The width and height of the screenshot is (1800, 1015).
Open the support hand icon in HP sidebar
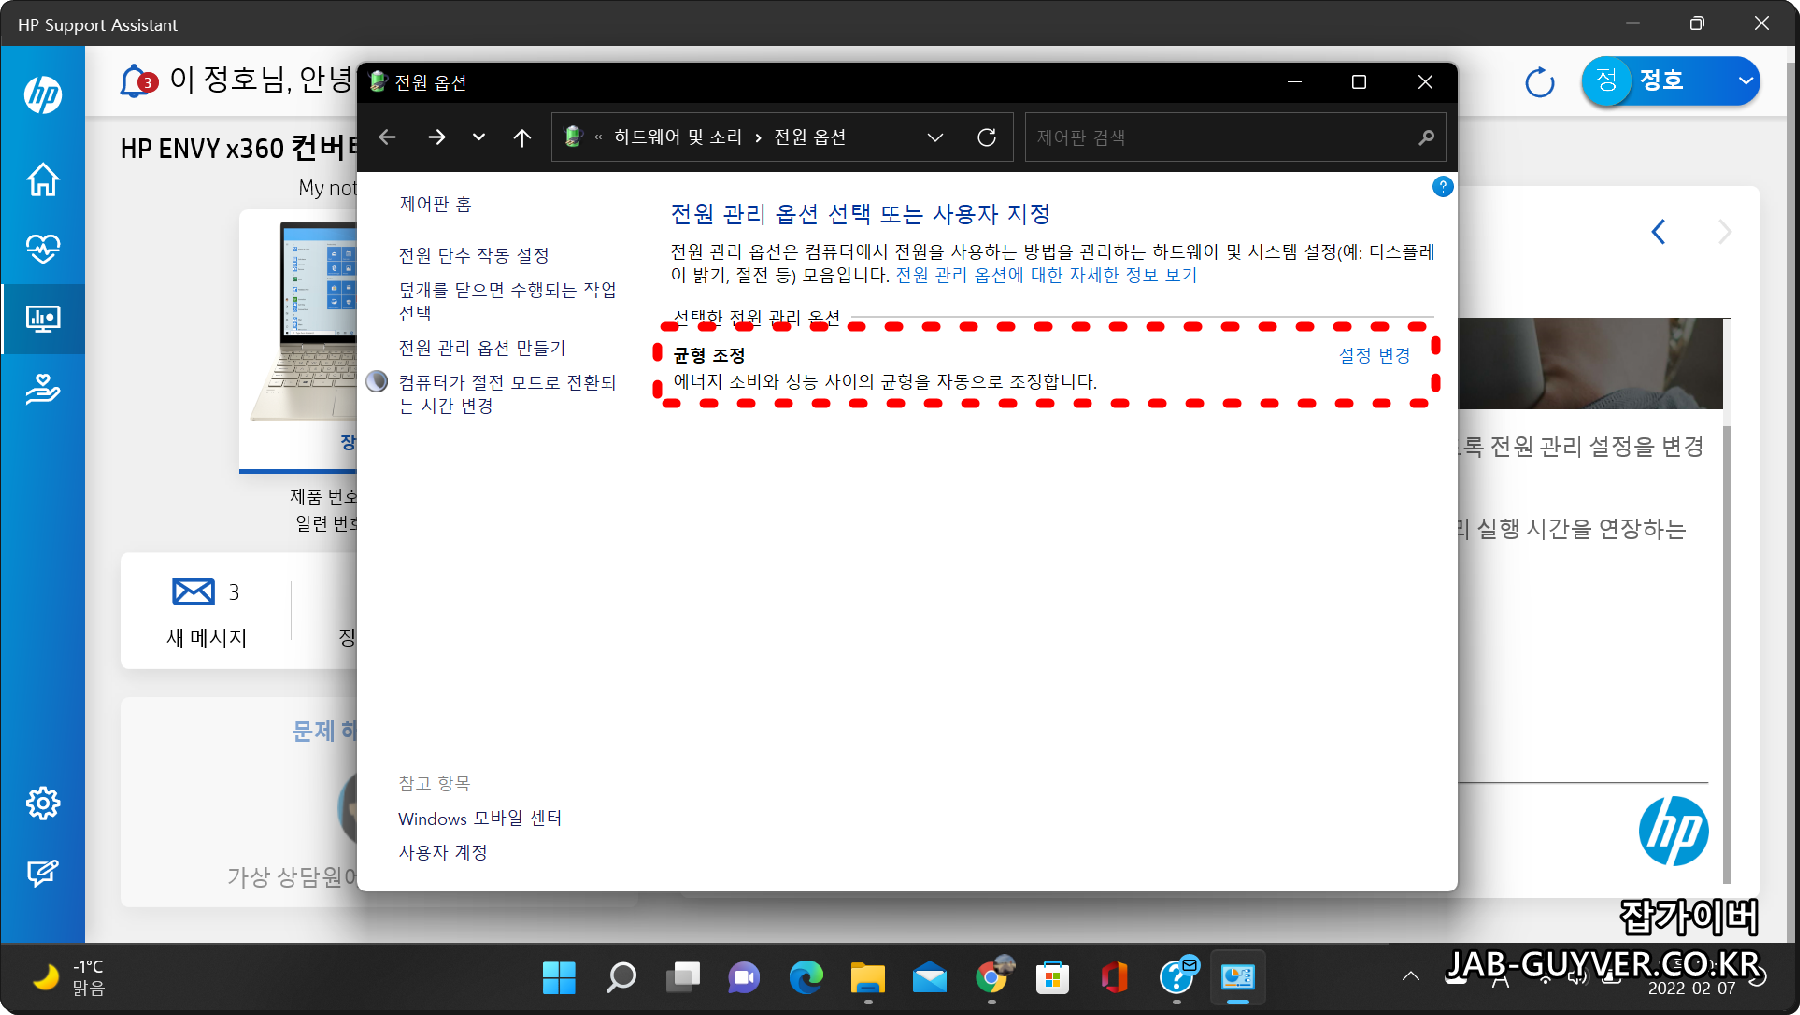(43, 389)
